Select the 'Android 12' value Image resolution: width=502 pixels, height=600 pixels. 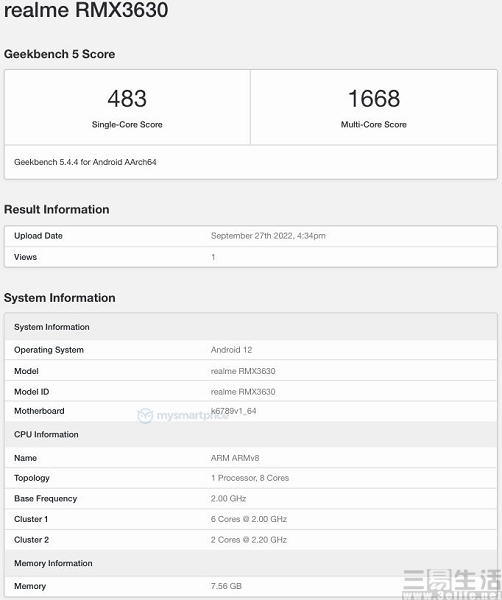(231, 350)
